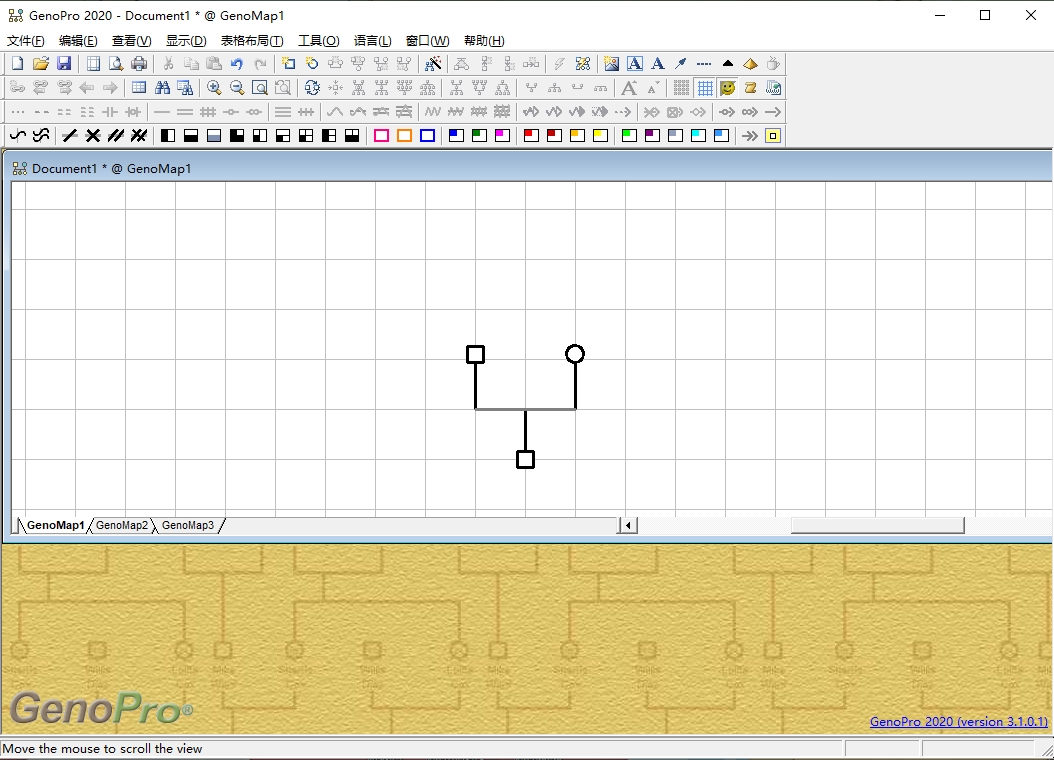Open the 工具(O) menu
Viewport: 1054px width, 760px height.
pos(318,41)
